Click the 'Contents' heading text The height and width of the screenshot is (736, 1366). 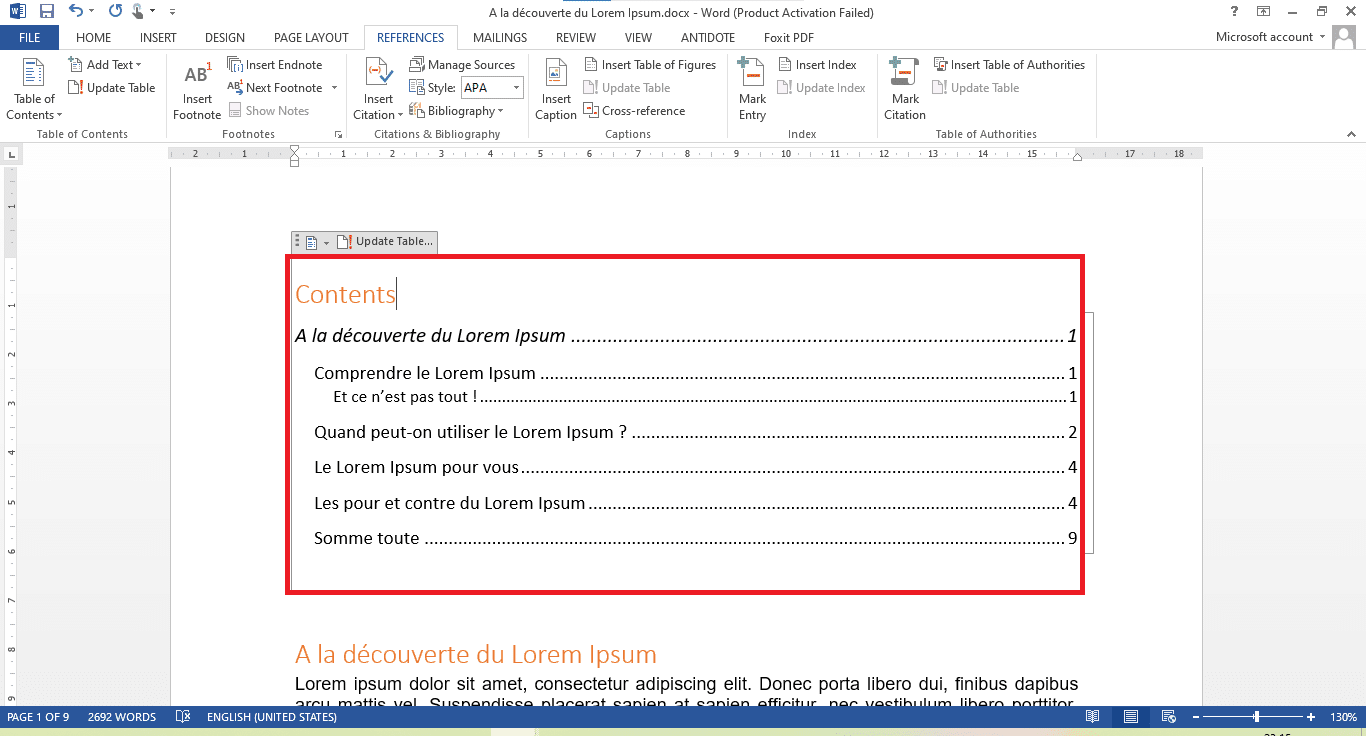point(345,294)
